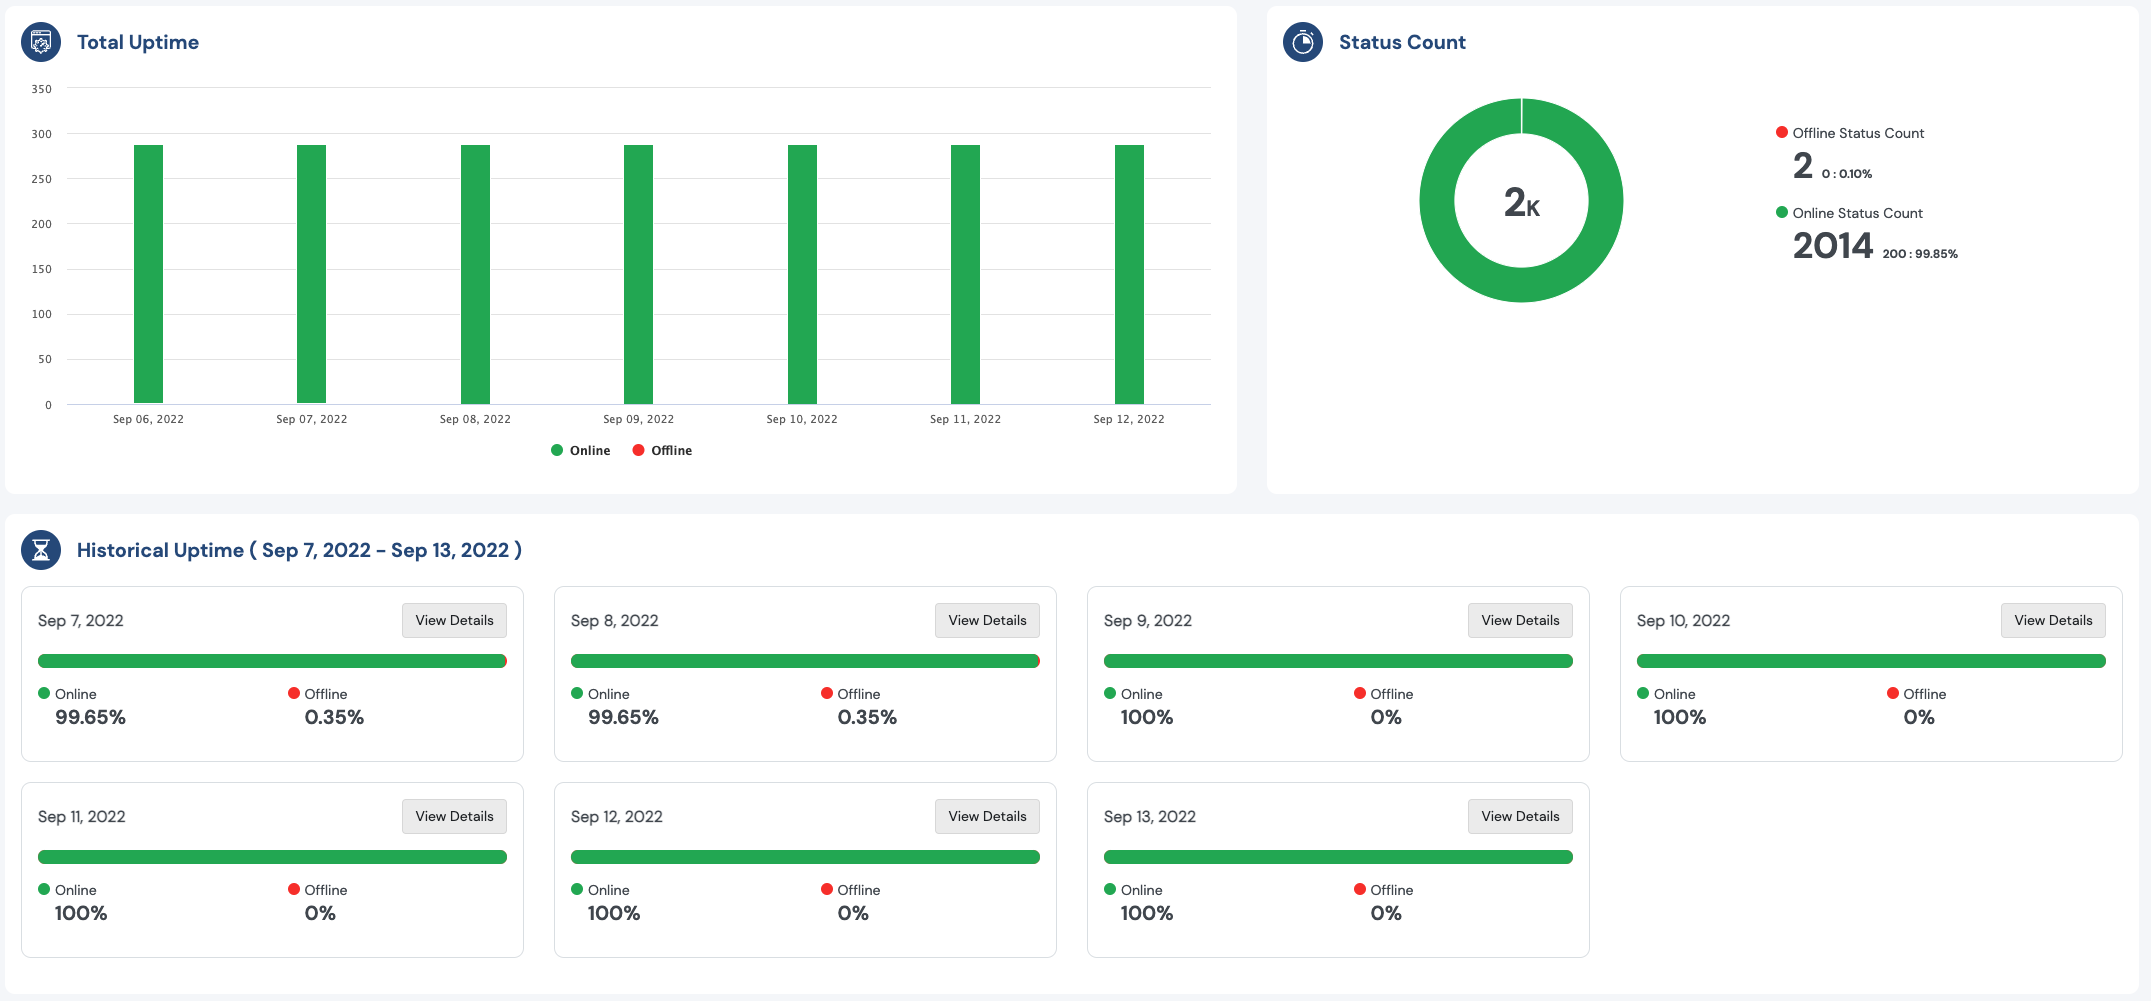2151x1001 pixels.
Task: Click the Sep 08, 2022 green bar
Action: [x=475, y=274]
